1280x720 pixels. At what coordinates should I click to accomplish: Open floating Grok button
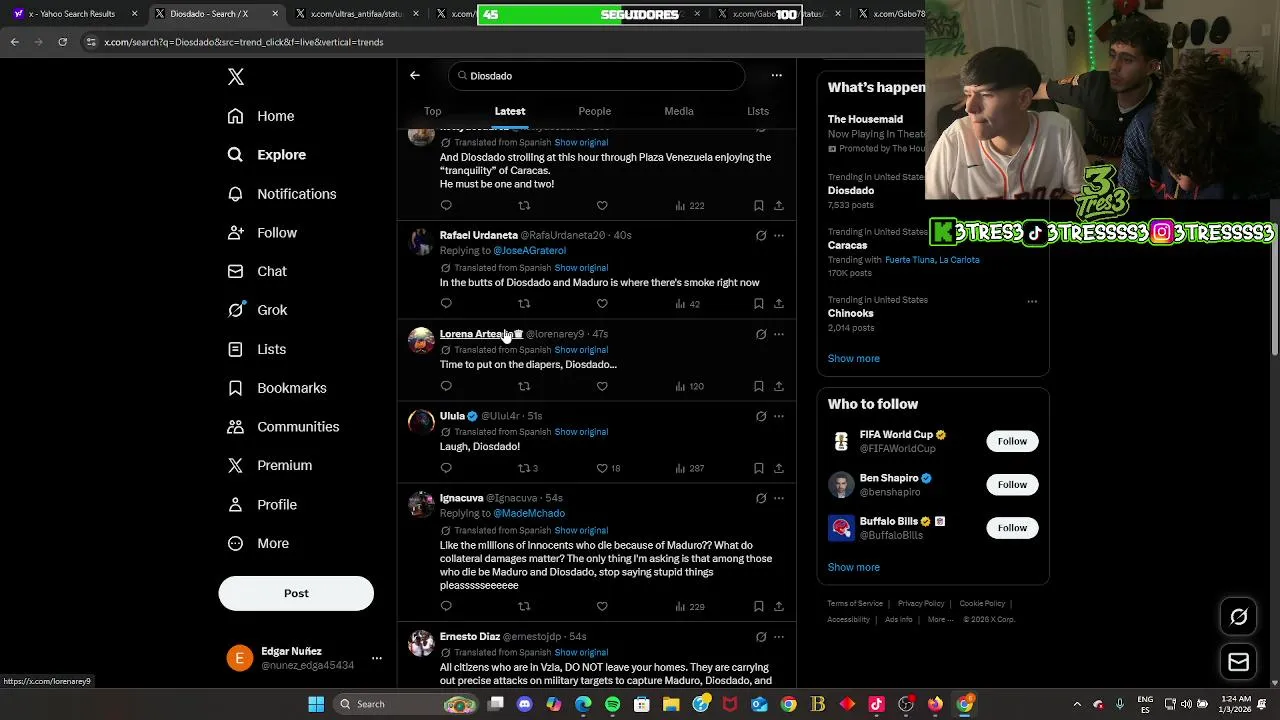pyautogui.click(x=1239, y=617)
